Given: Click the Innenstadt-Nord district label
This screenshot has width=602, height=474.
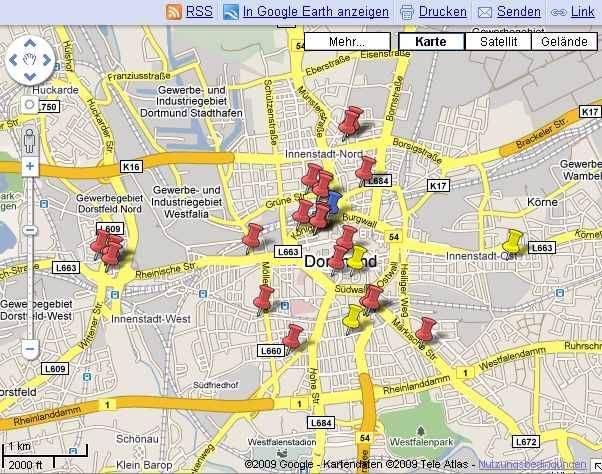Looking at the screenshot, I should click(324, 154).
